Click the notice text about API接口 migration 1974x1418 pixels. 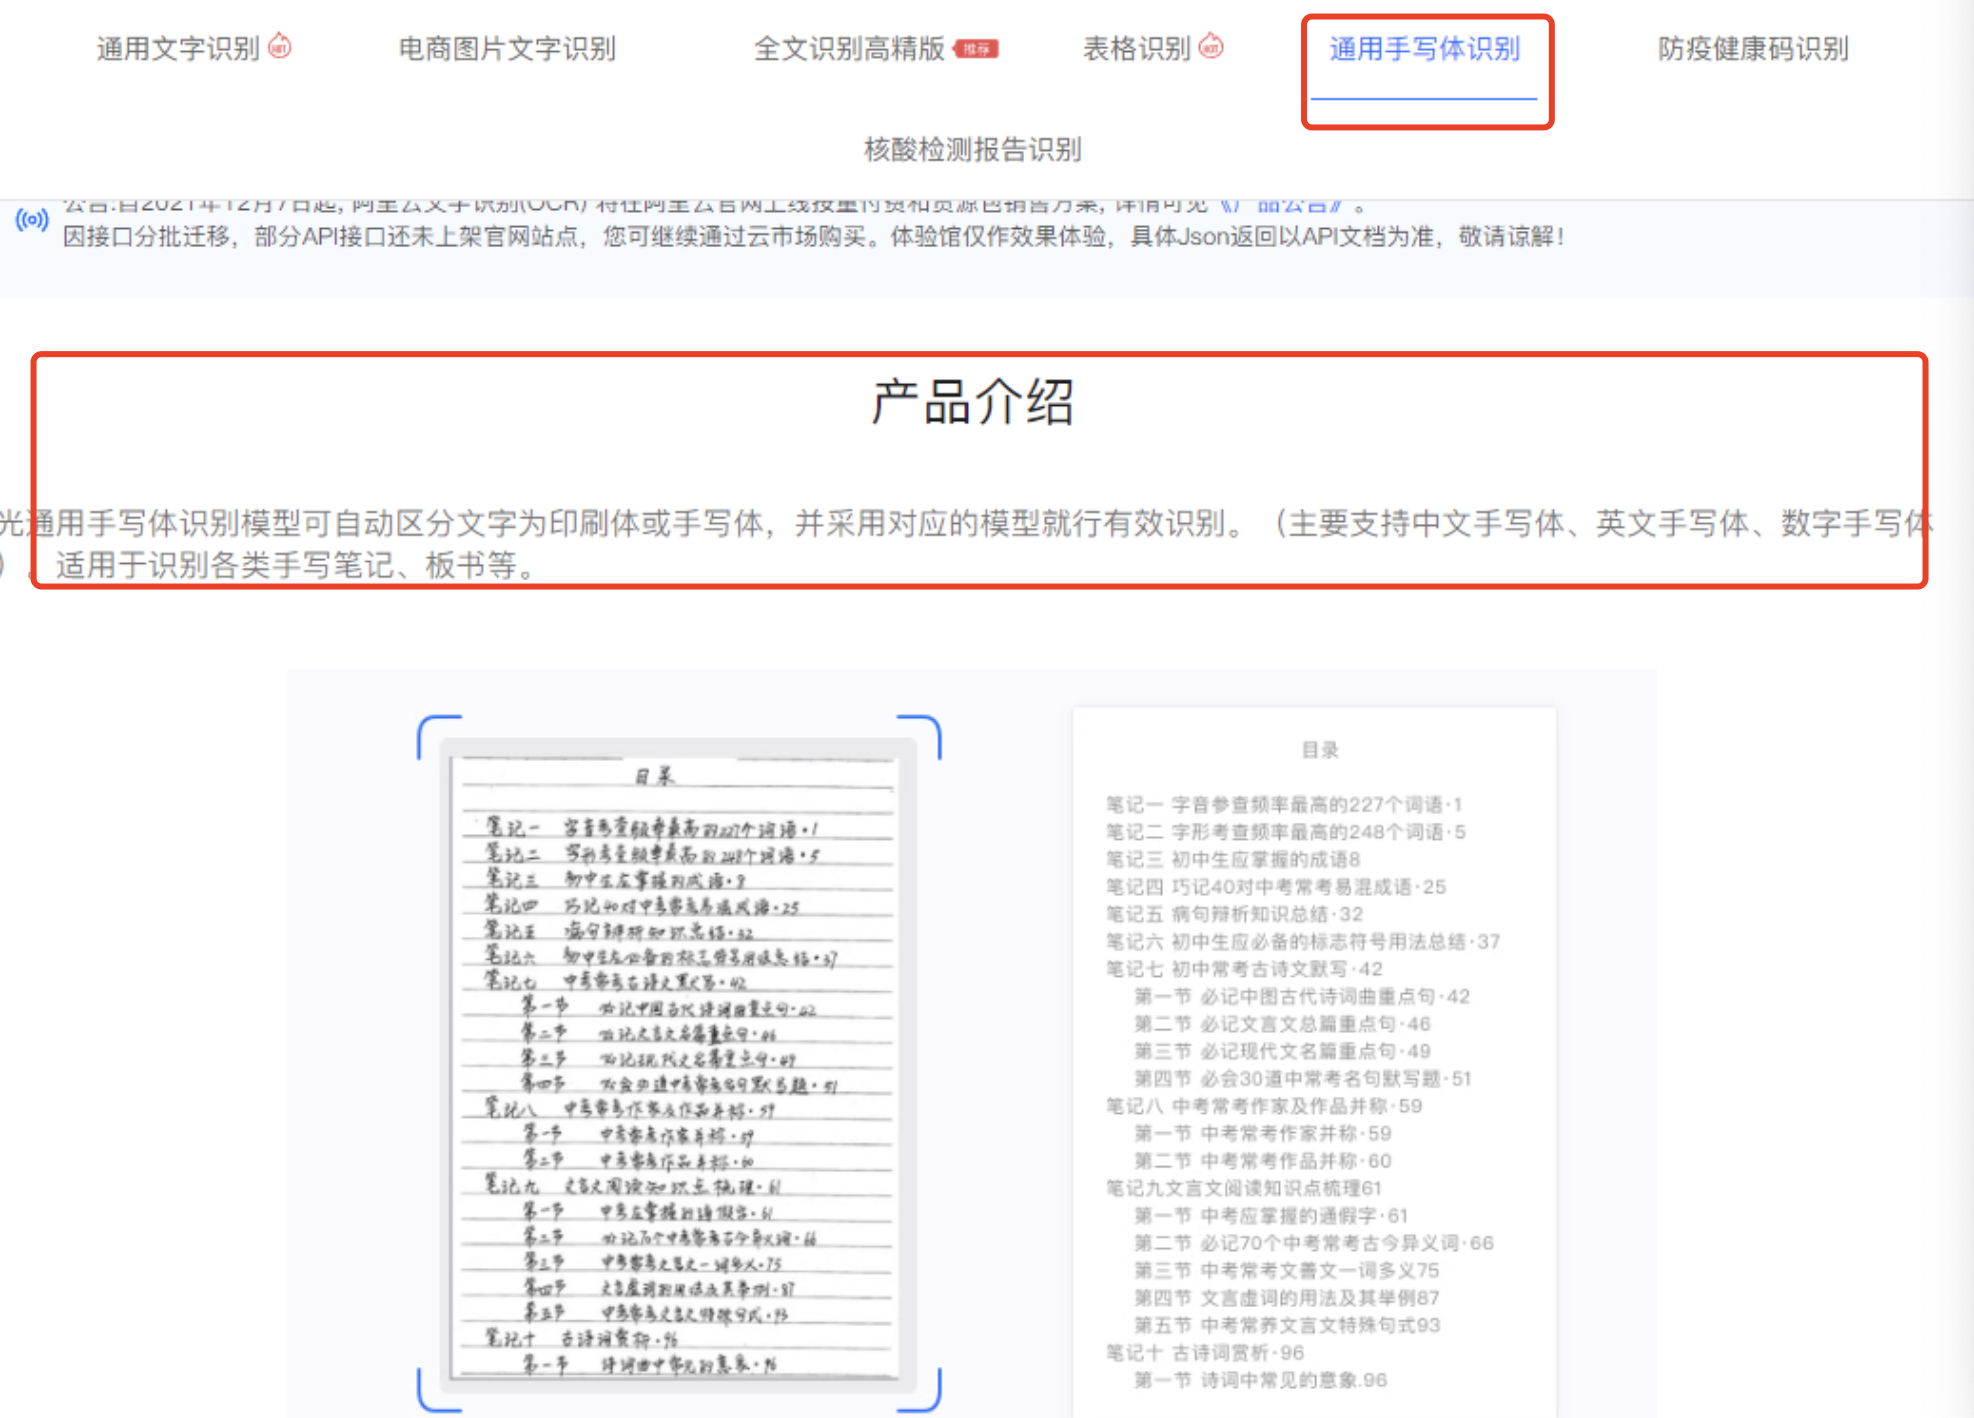(x=813, y=237)
